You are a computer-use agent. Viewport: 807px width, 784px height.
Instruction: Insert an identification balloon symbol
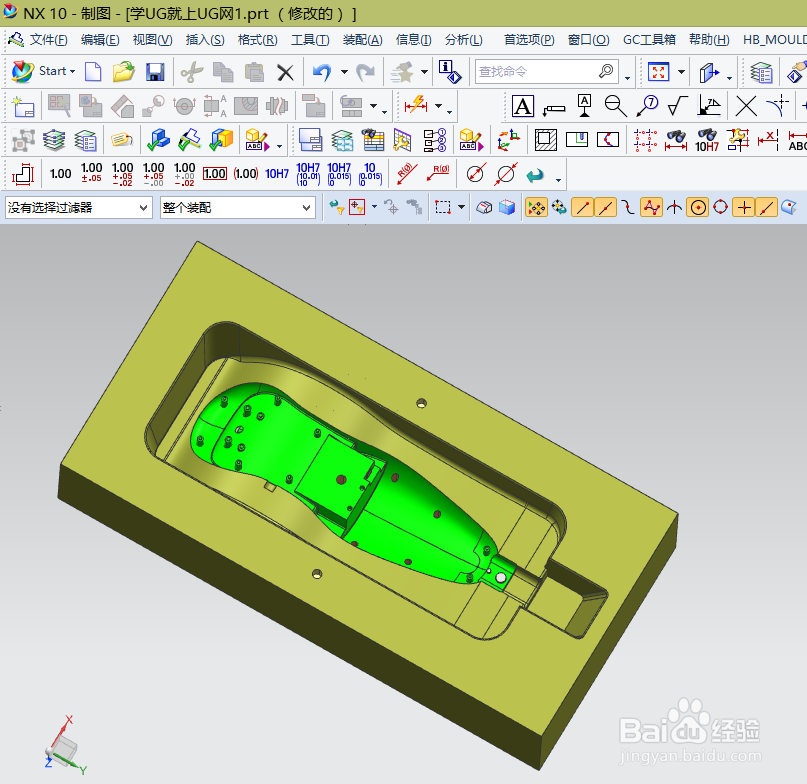[x=647, y=106]
